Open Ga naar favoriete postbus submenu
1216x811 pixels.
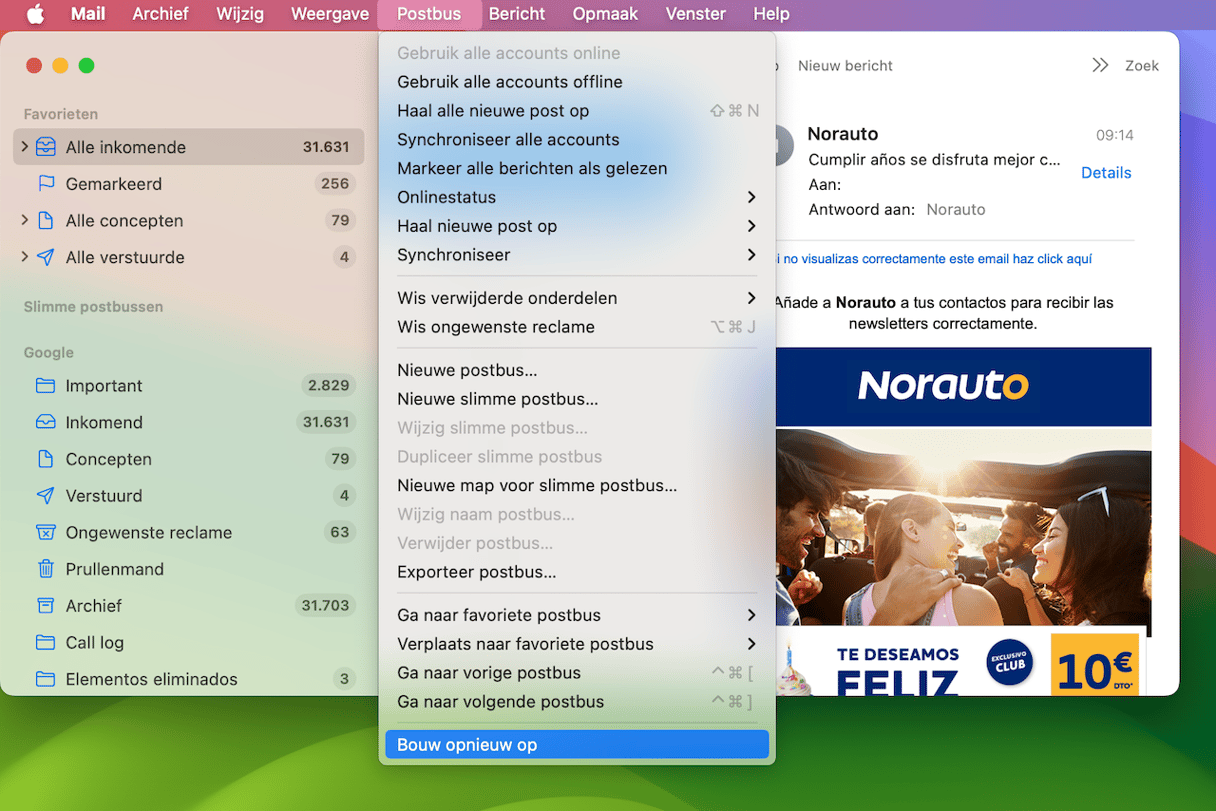click(x=577, y=615)
